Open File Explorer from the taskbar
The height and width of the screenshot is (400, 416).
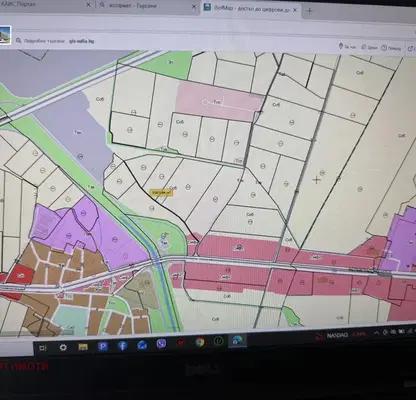[x=83, y=347]
